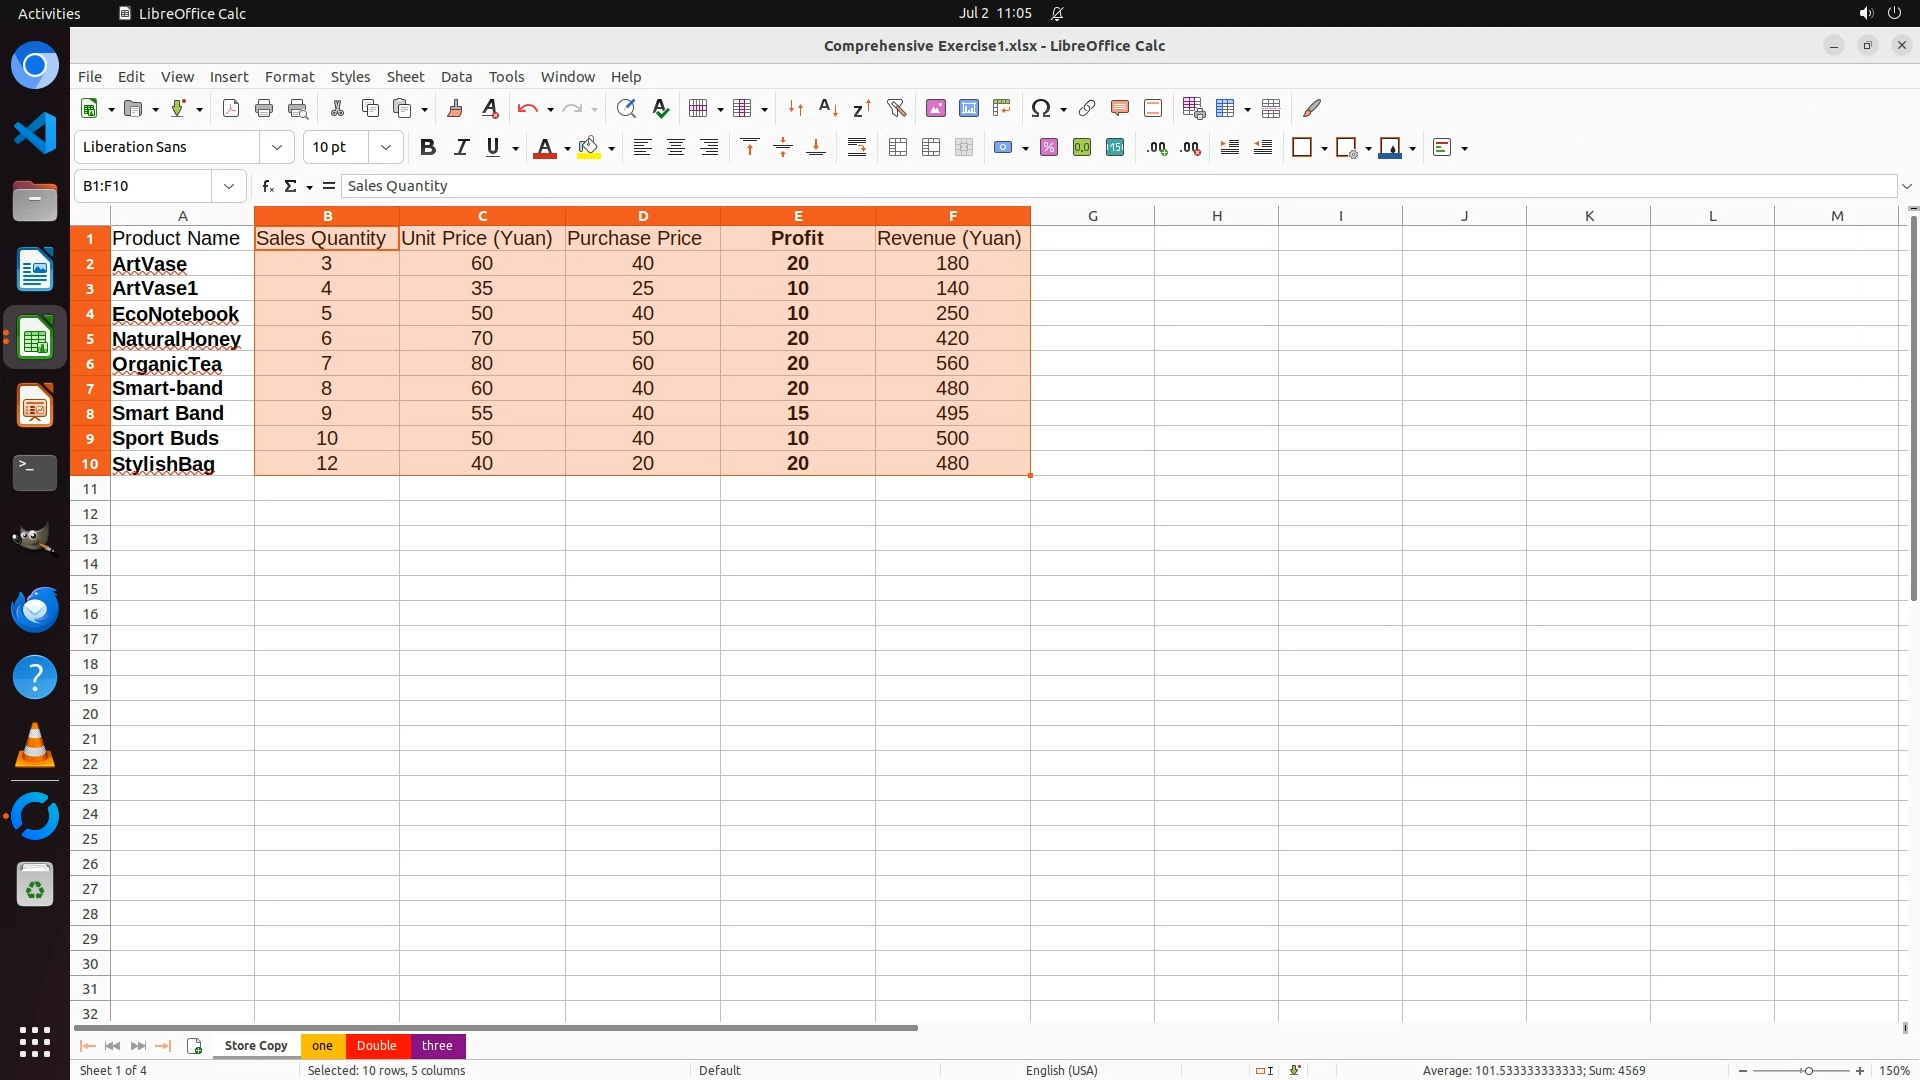The height and width of the screenshot is (1080, 1920).
Task: Toggle Bold formatting
Action: (428, 147)
